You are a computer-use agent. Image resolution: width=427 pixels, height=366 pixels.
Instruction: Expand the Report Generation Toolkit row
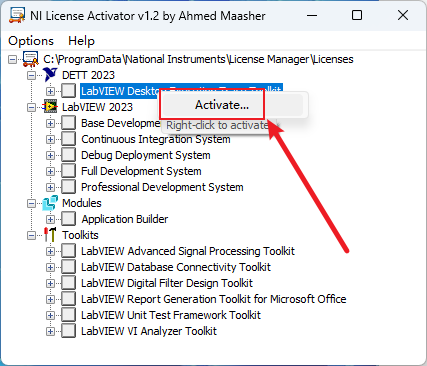point(50,299)
